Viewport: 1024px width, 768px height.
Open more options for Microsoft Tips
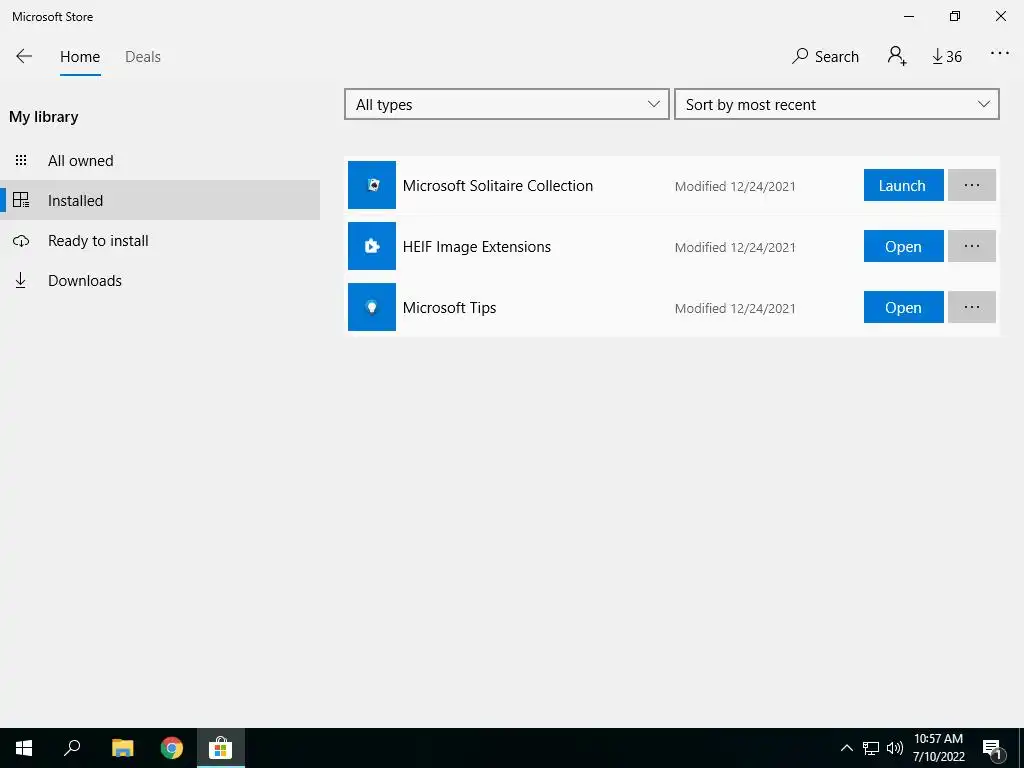click(x=972, y=307)
